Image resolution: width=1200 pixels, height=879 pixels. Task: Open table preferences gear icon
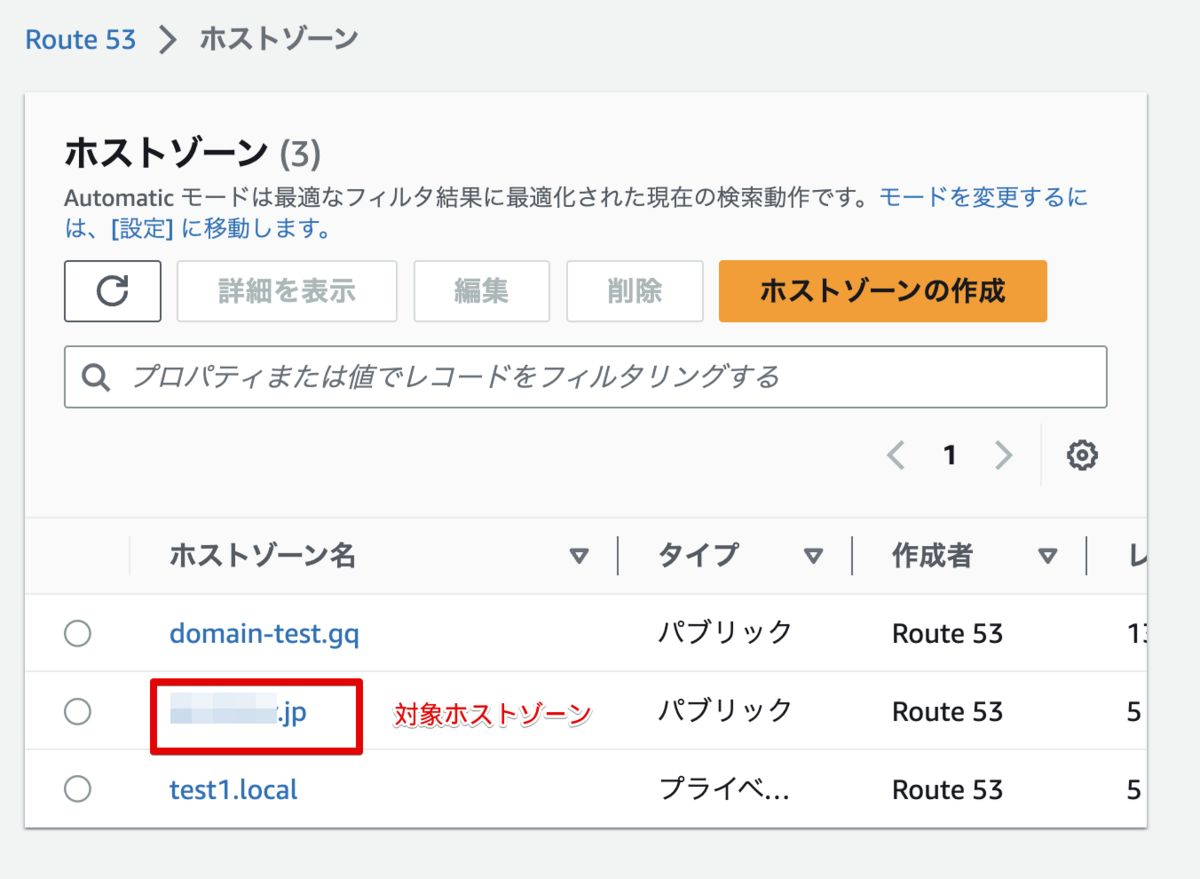[1082, 456]
